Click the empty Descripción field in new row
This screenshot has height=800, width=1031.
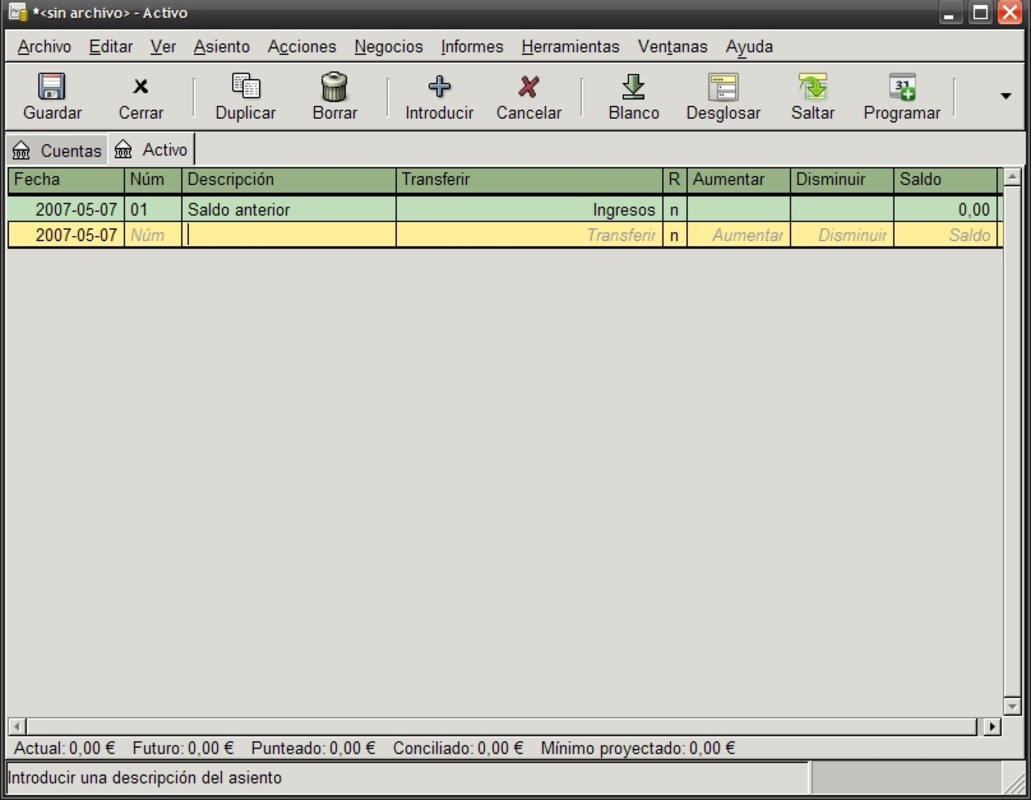289,235
